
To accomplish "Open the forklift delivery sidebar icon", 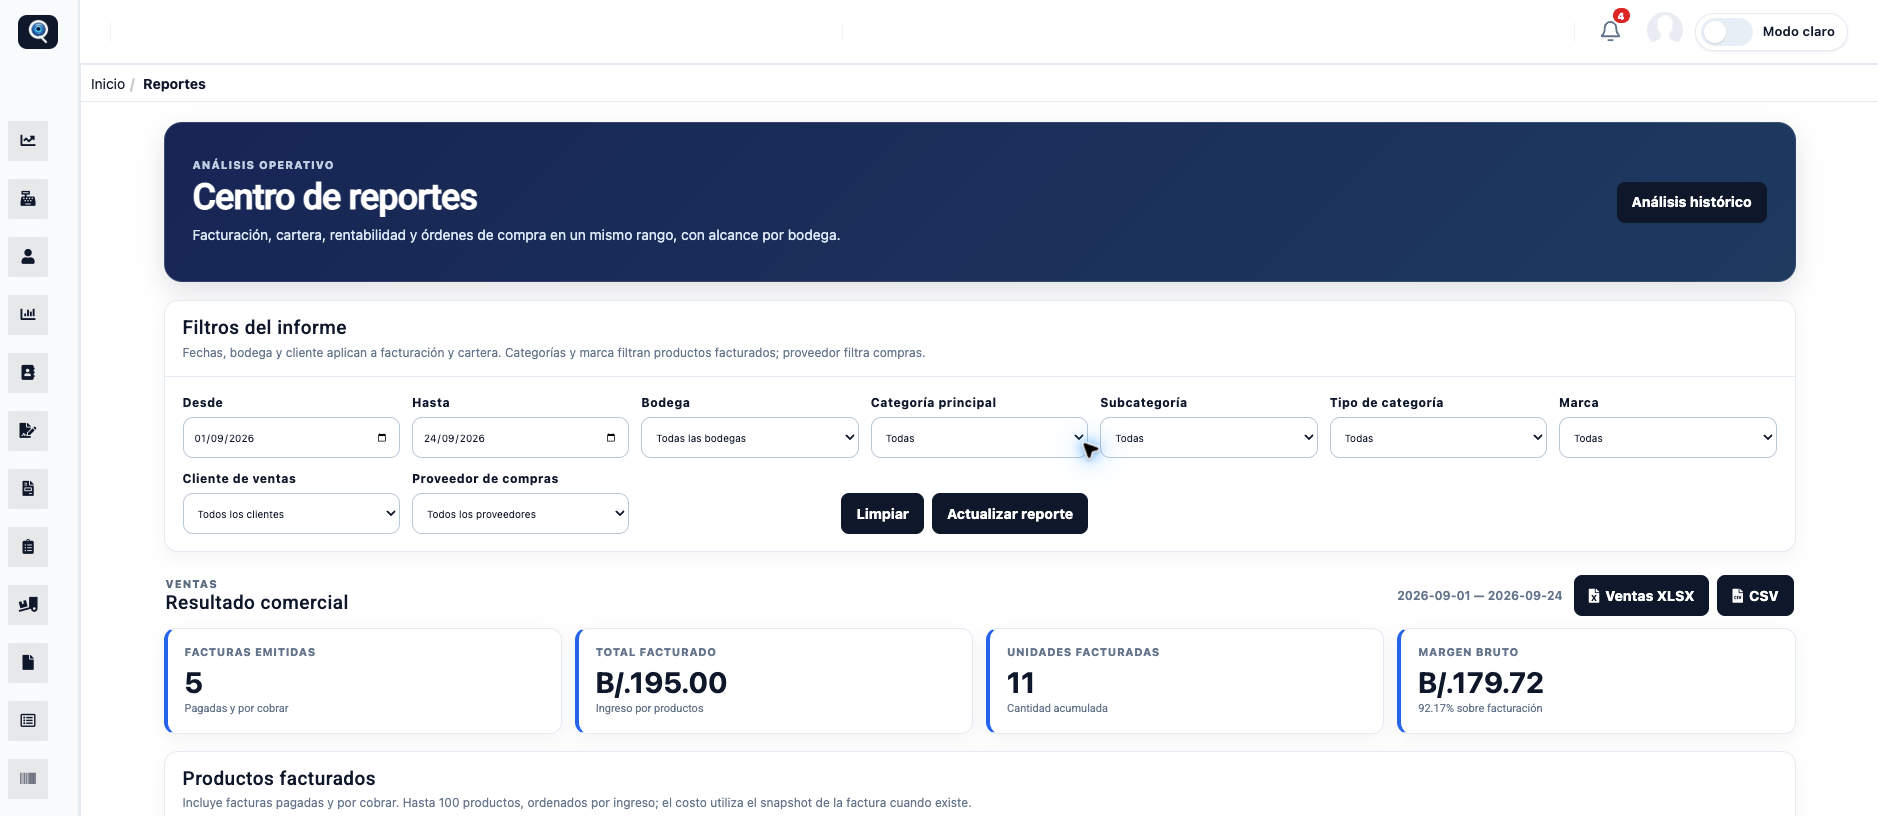I will 28,605.
